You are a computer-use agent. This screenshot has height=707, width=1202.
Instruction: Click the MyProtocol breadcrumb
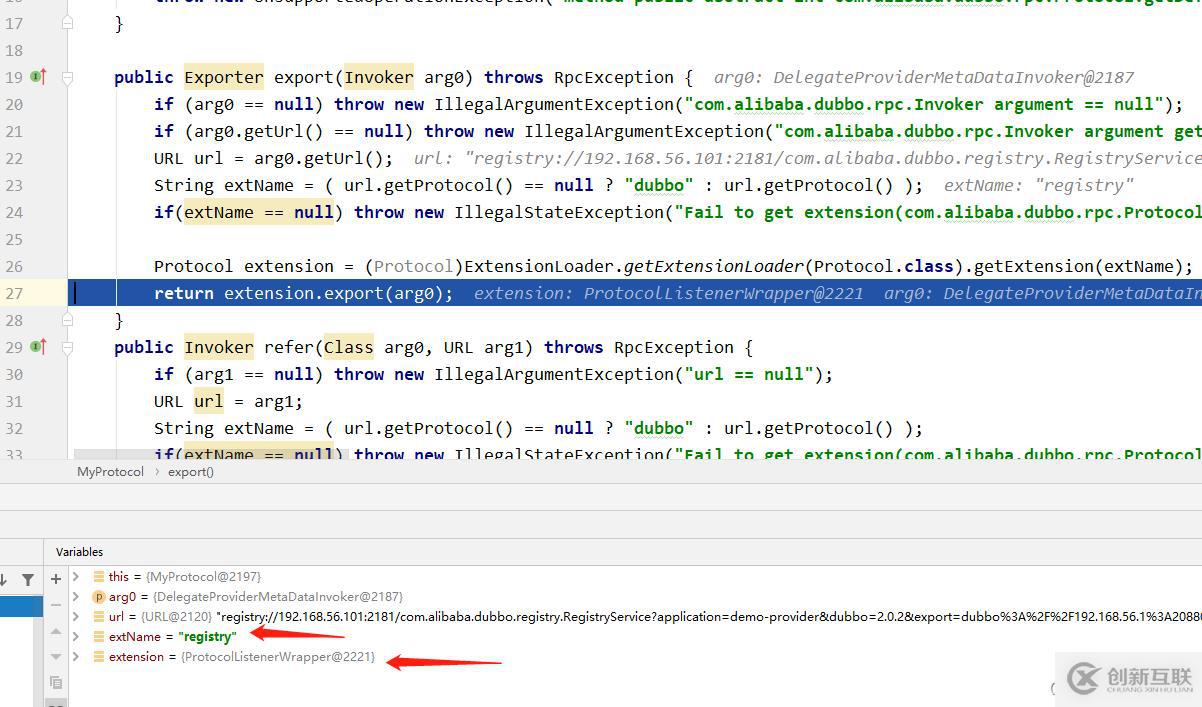[110, 472]
